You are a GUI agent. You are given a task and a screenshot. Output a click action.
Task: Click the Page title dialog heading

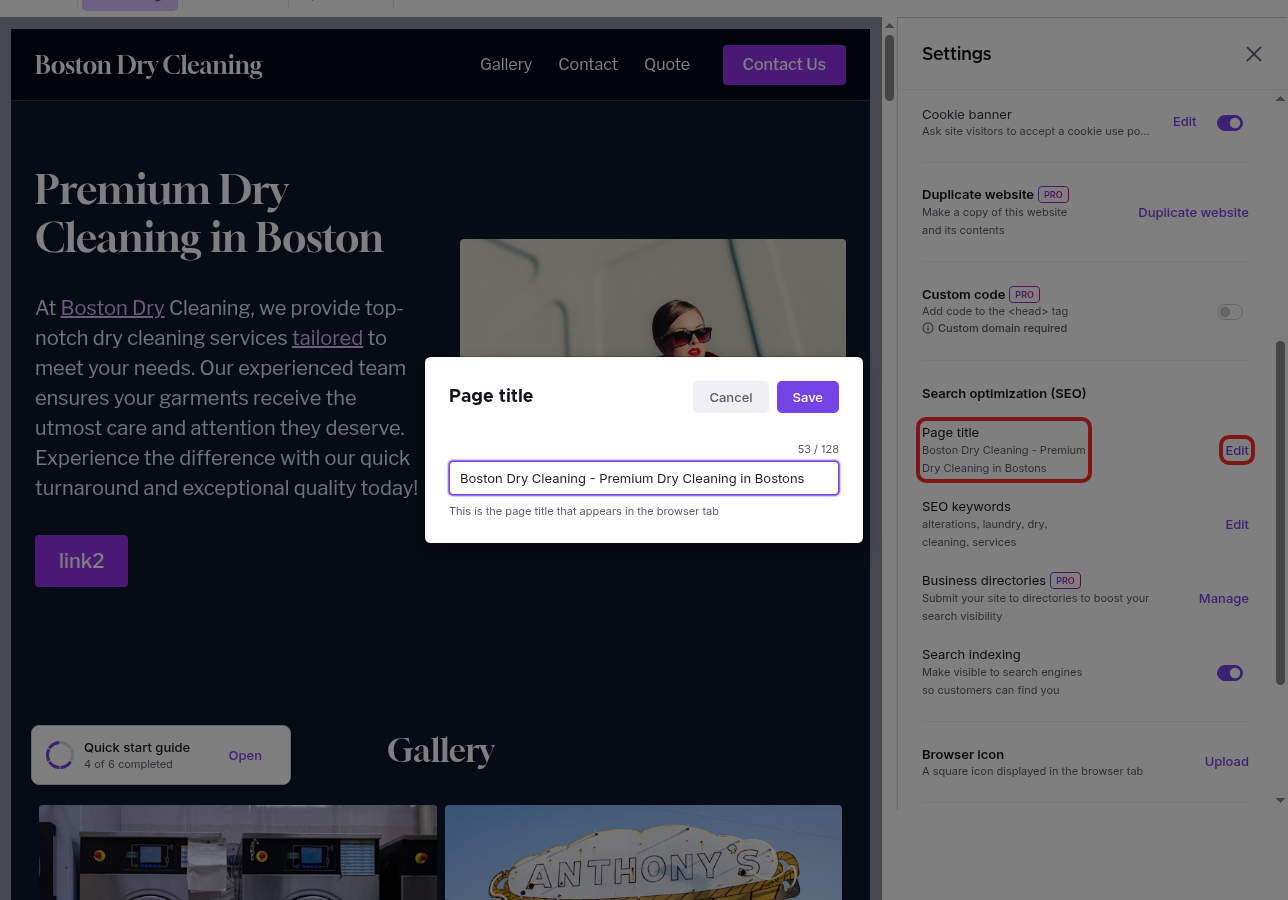[491, 395]
